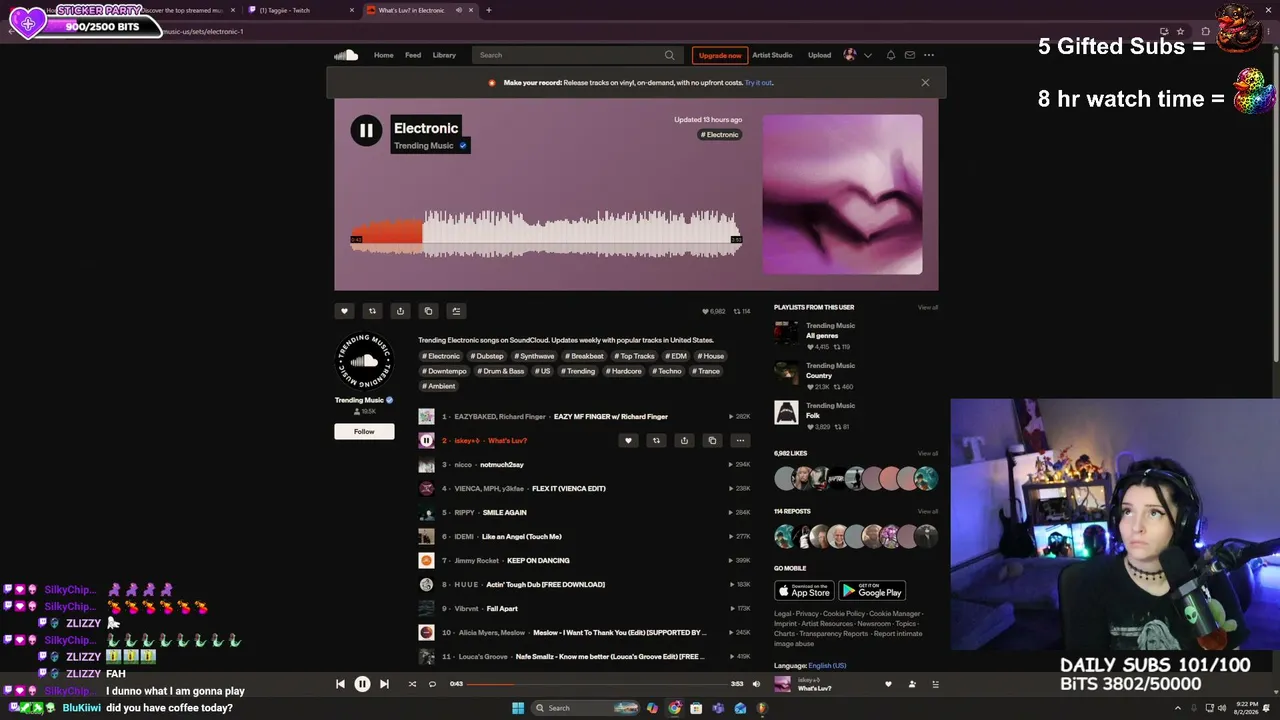
Task: Open the Trending Music profile avatar
Action: point(364,361)
